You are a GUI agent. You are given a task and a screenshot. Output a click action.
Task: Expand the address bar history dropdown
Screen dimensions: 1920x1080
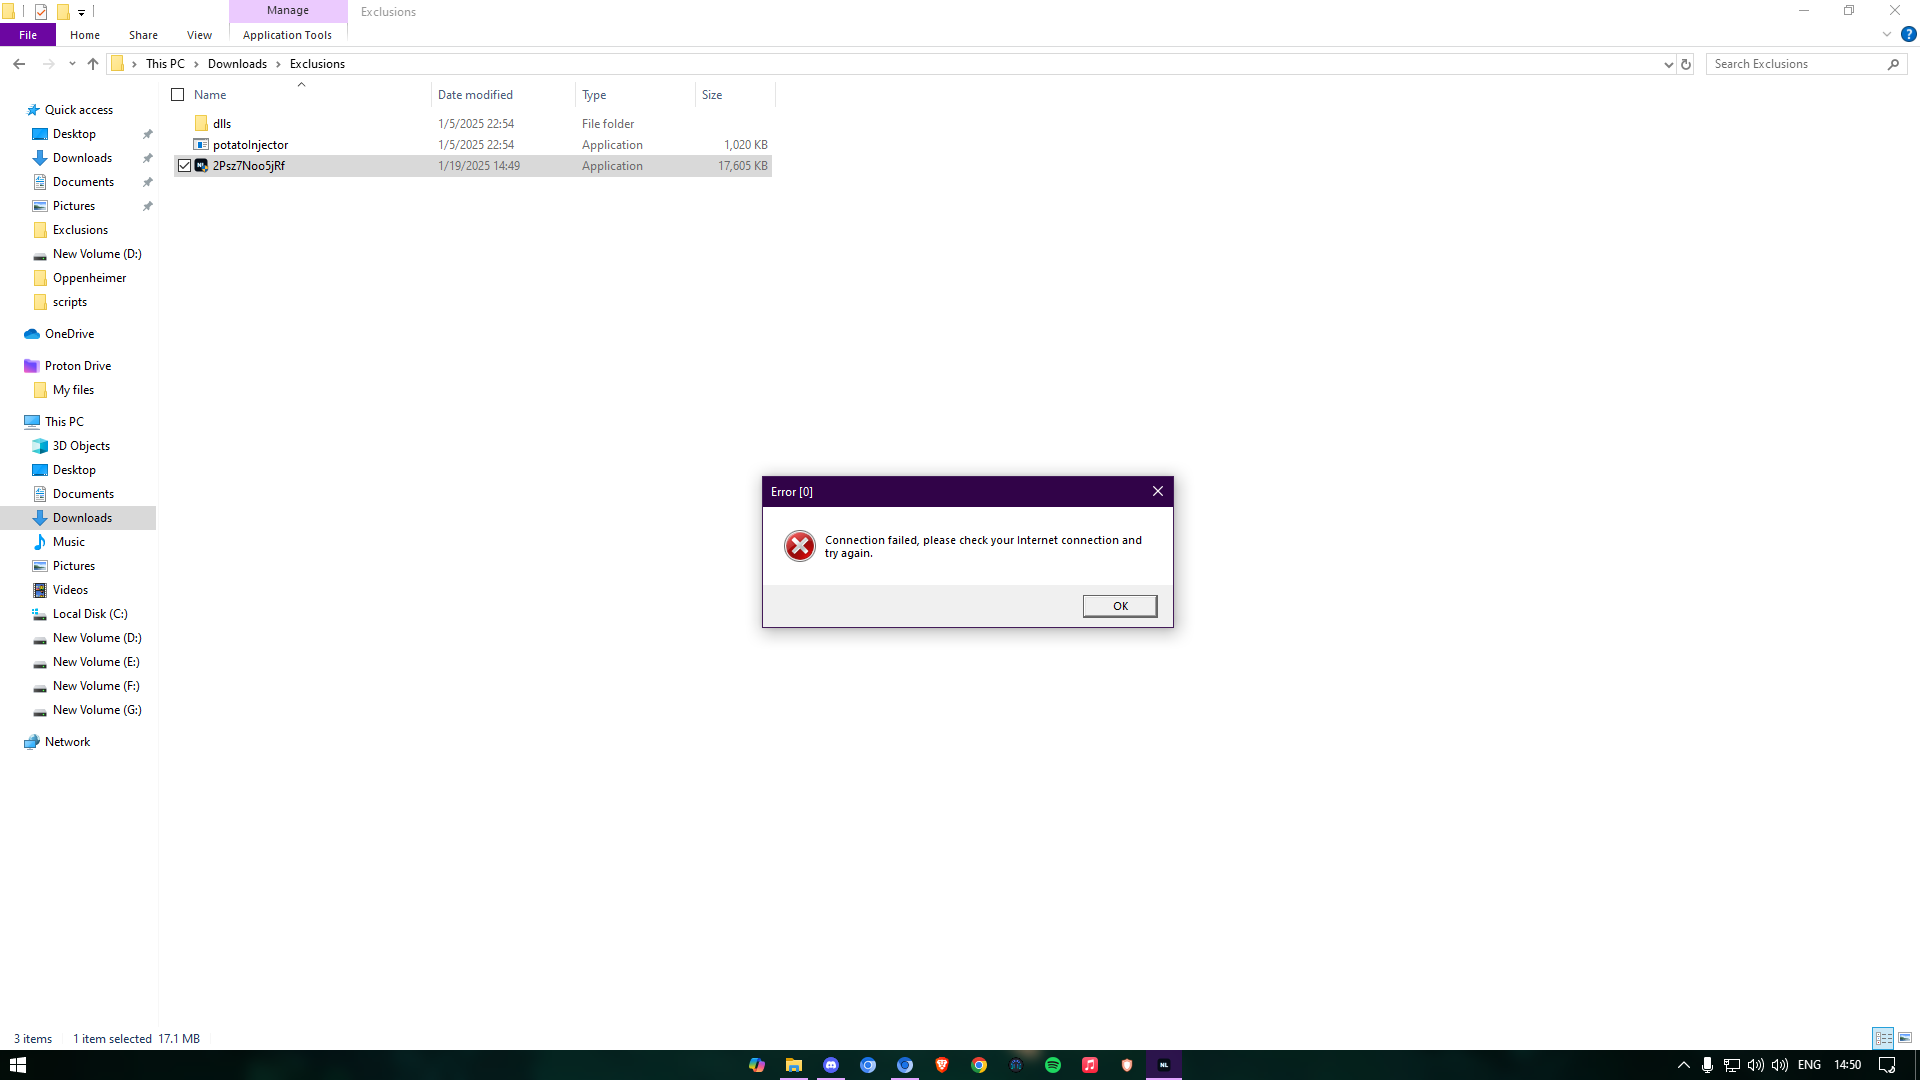(x=1668, y=64)
